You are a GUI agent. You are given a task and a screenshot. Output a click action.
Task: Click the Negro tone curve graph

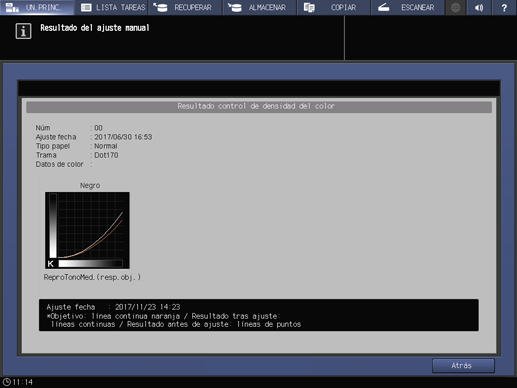click(87, 230)
